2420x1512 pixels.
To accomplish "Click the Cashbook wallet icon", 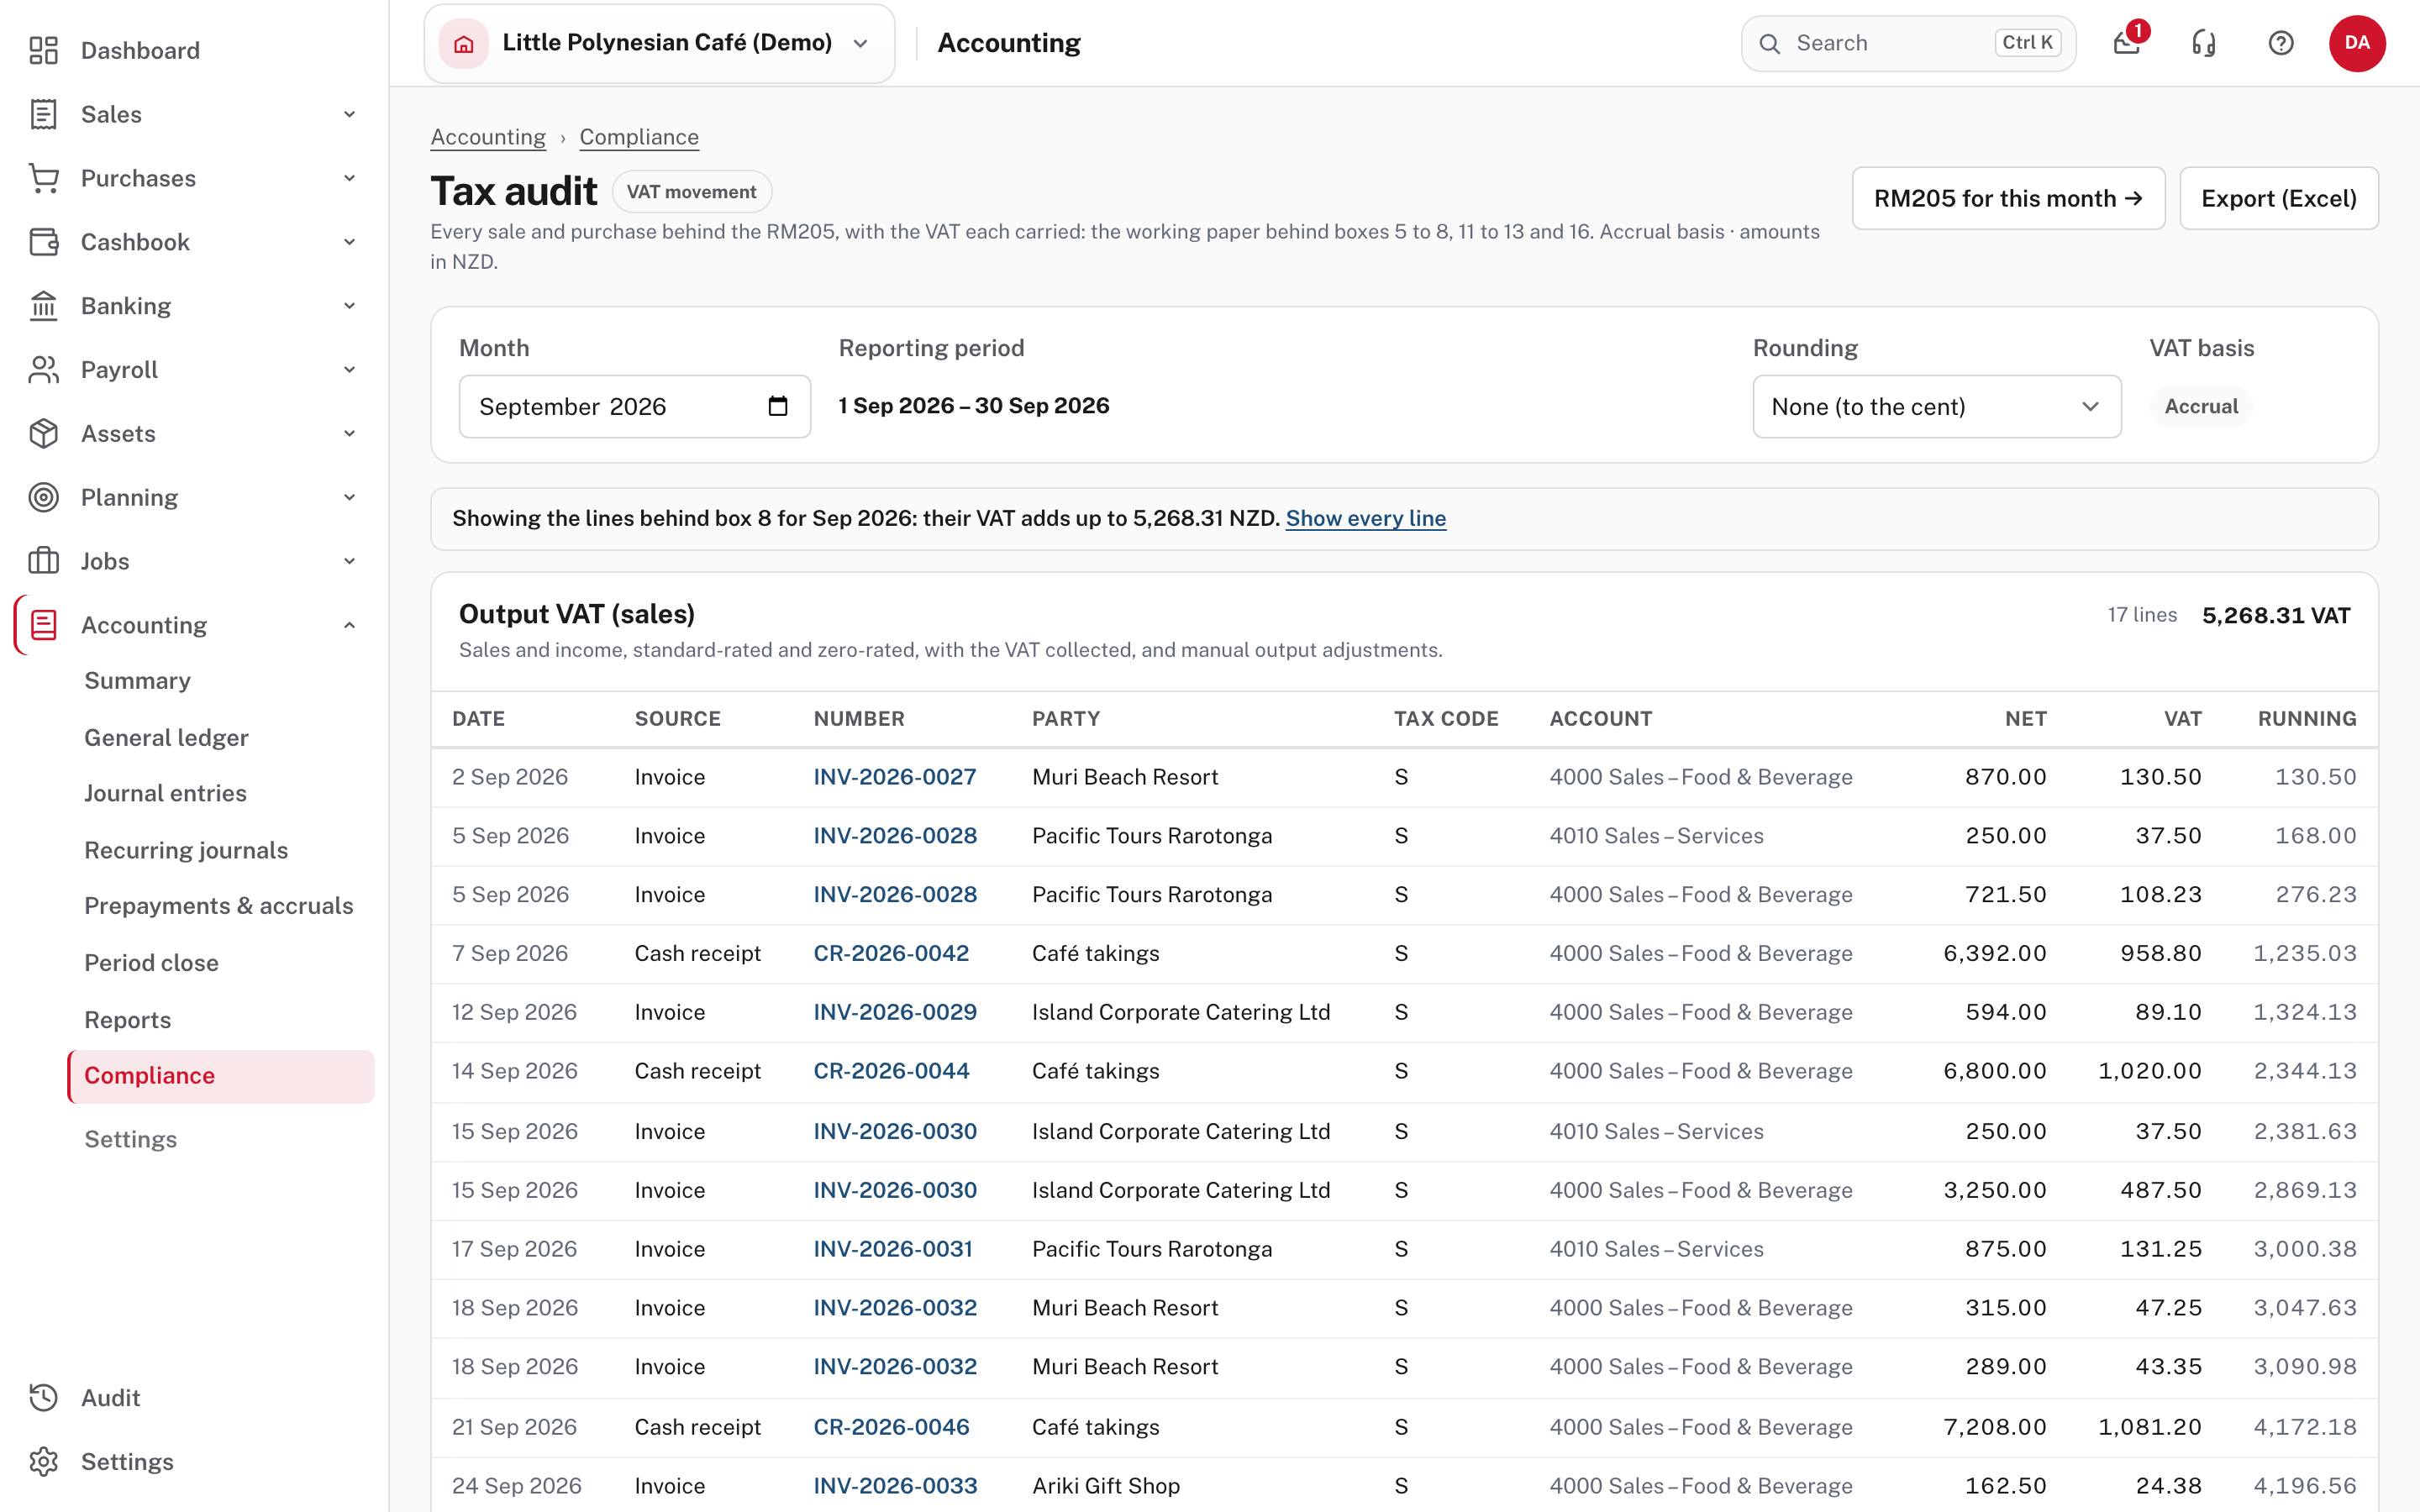I will pos(43,242).
